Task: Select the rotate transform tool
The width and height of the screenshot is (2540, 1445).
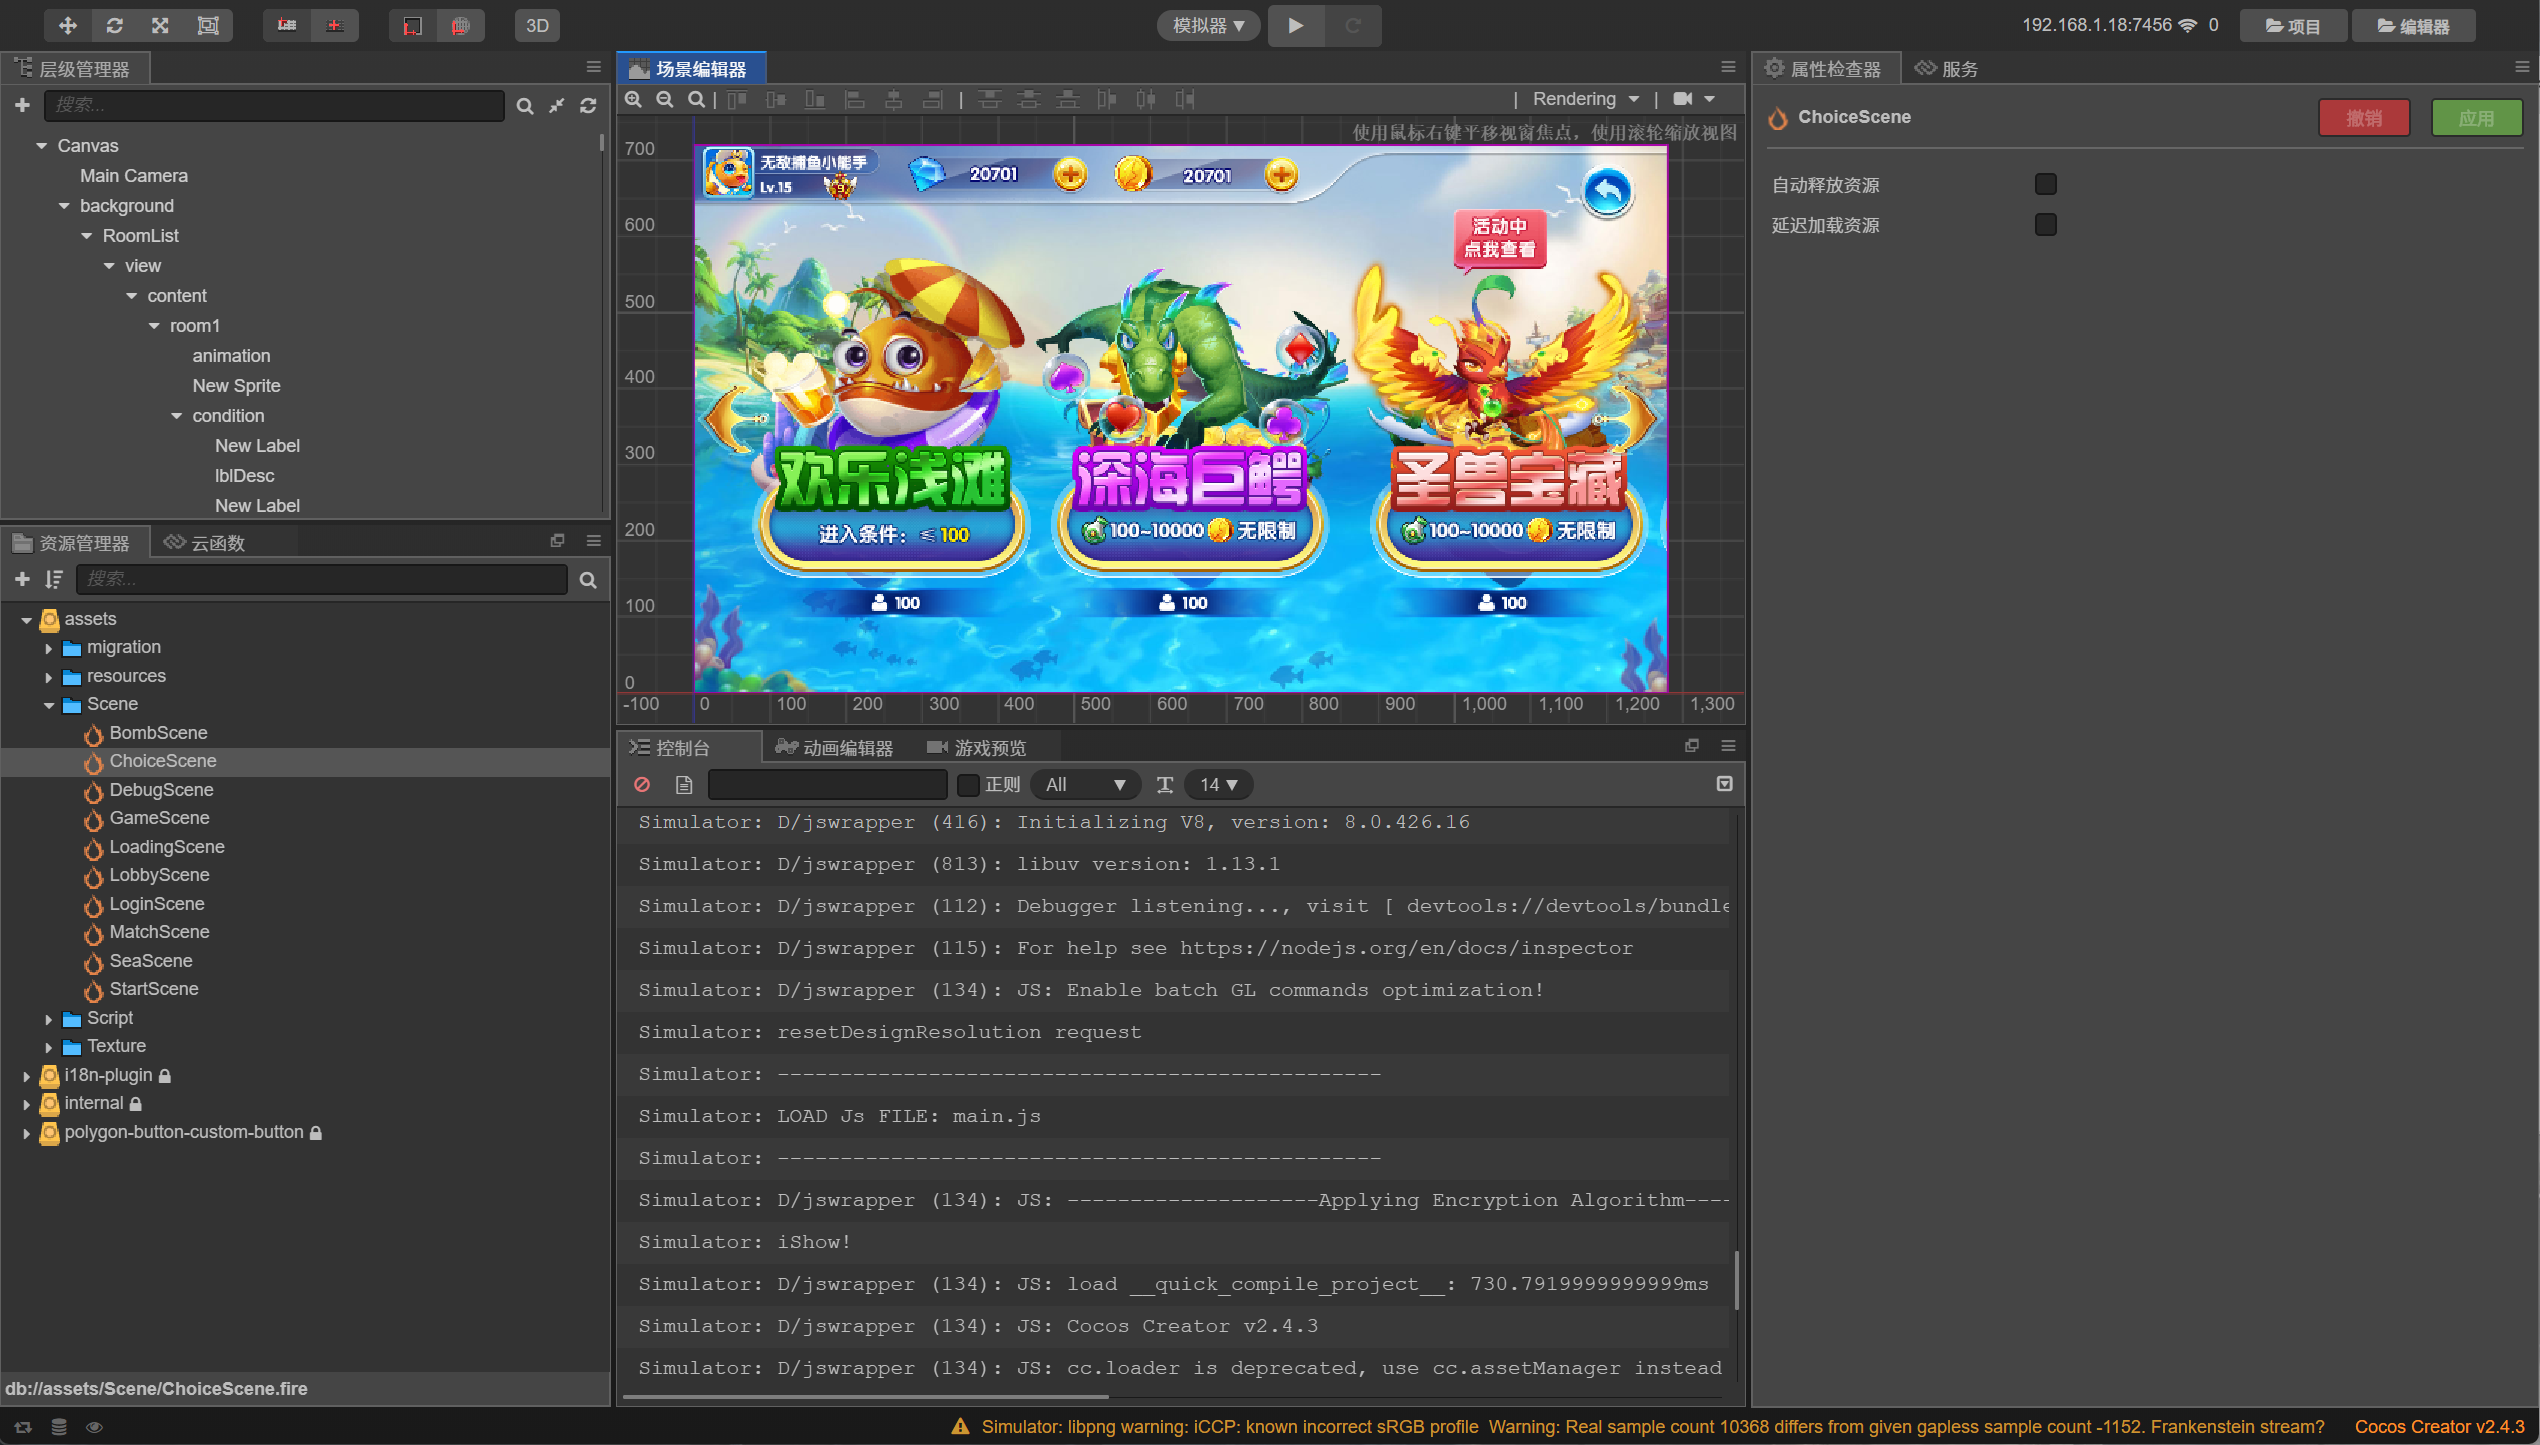Action: [114, 25]
